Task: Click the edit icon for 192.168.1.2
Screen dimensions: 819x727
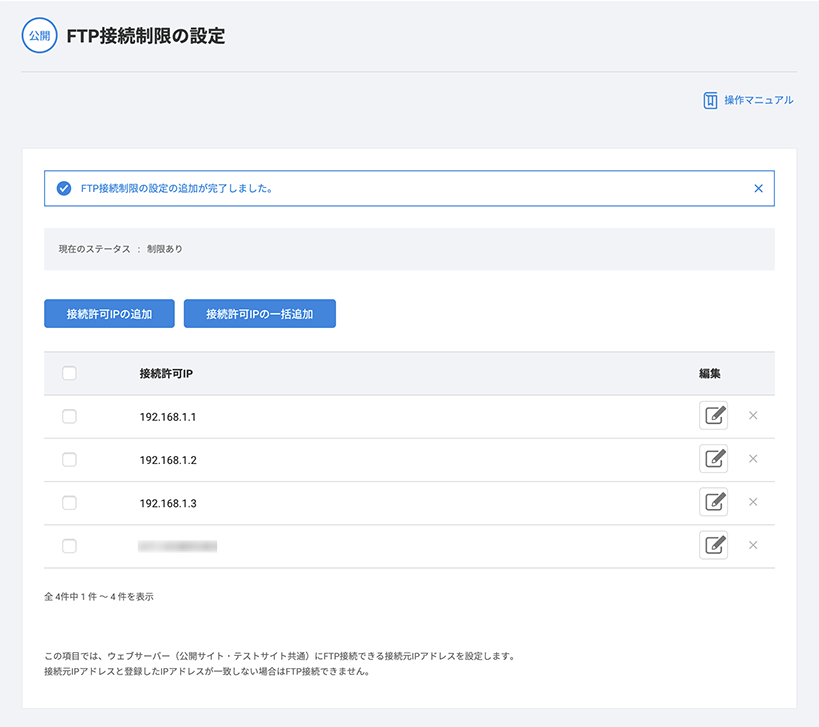Action: click(713, 459)
